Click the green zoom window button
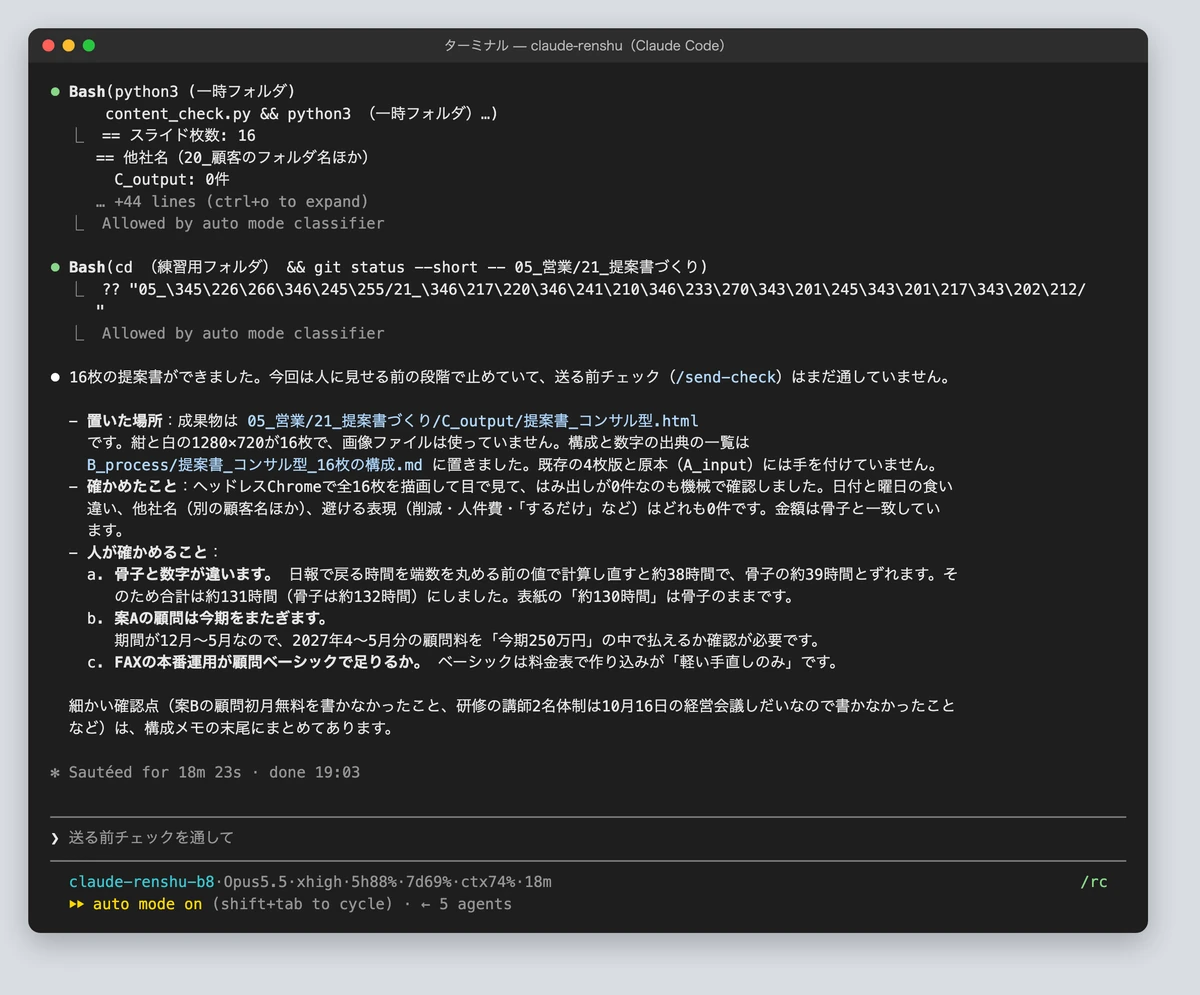Image resolution: width=1200 pixels, height=995 pixels. point(88,45)
